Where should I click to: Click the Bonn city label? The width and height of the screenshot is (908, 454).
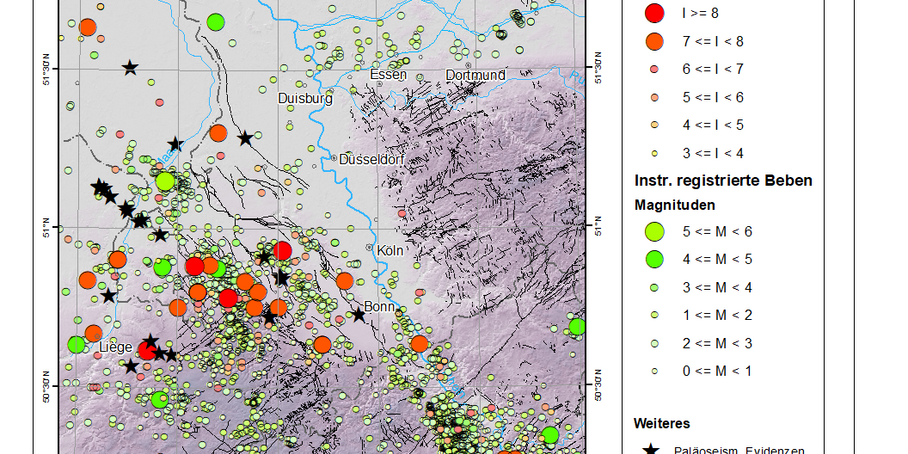(380, 307)
